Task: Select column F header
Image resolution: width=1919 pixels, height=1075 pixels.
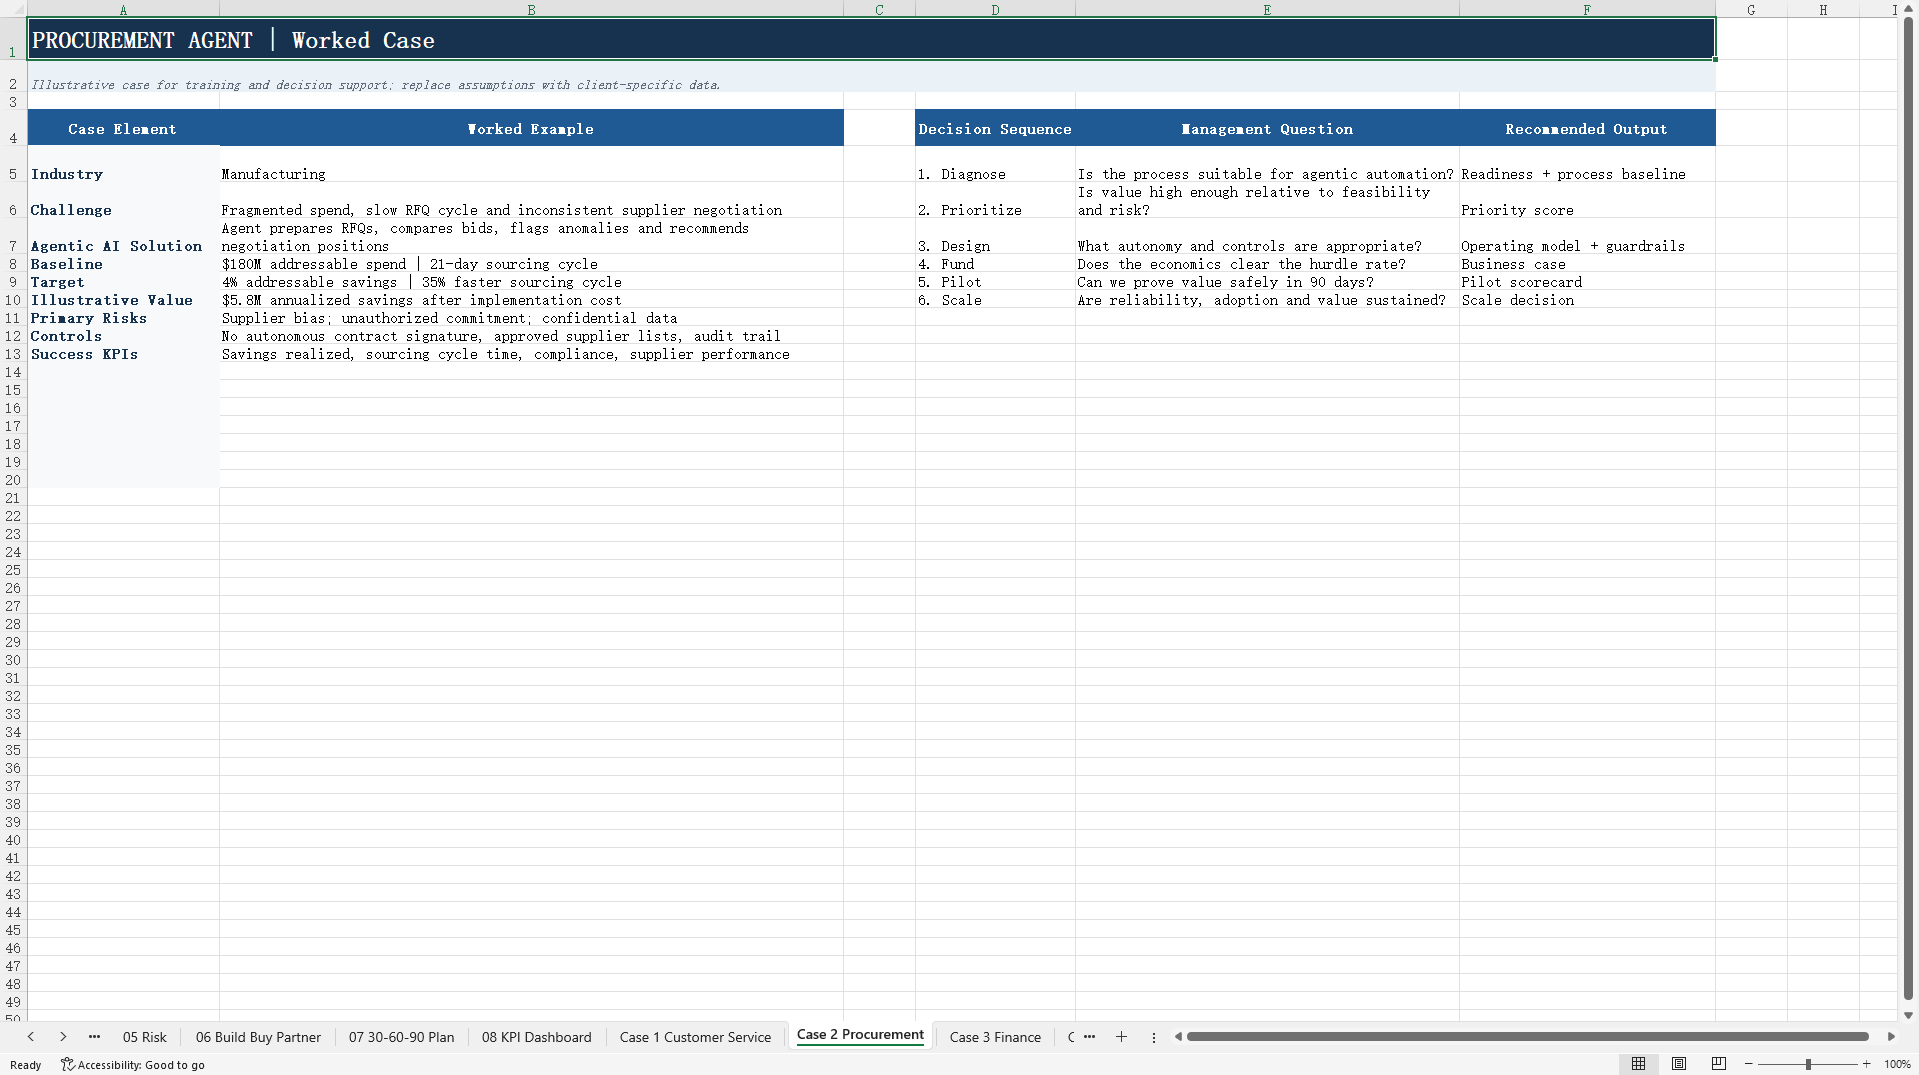Action: pyautogui.click(x=1587, y=9)
